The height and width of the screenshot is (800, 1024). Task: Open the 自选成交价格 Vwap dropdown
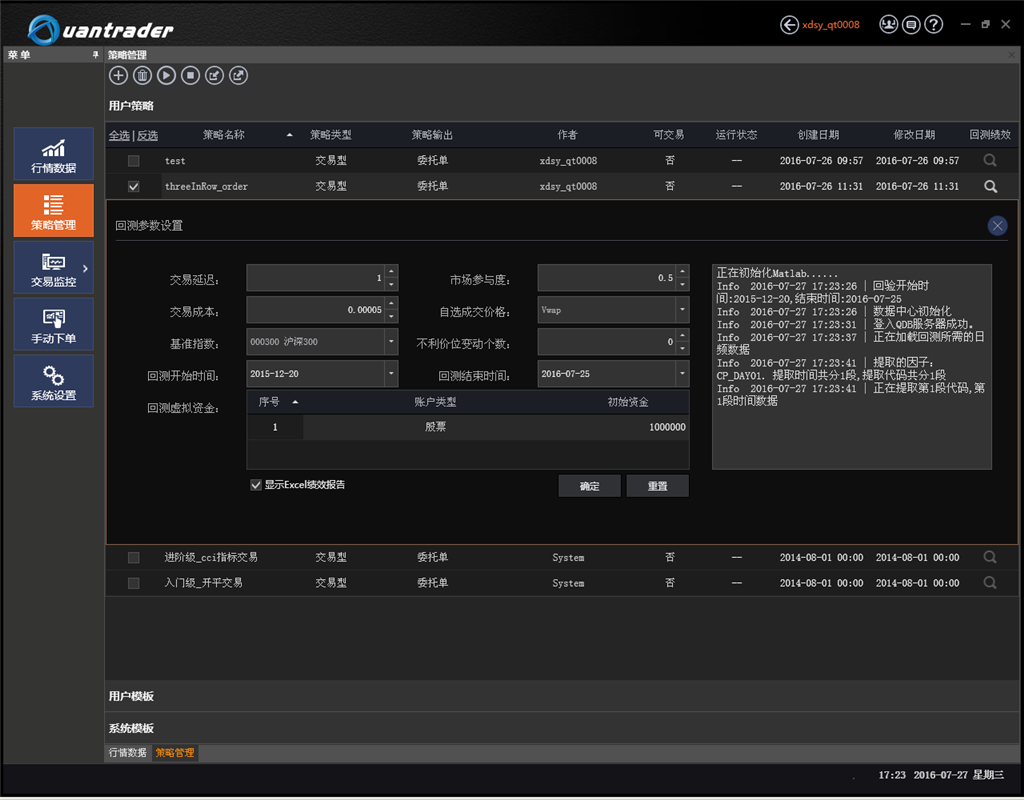682,310
